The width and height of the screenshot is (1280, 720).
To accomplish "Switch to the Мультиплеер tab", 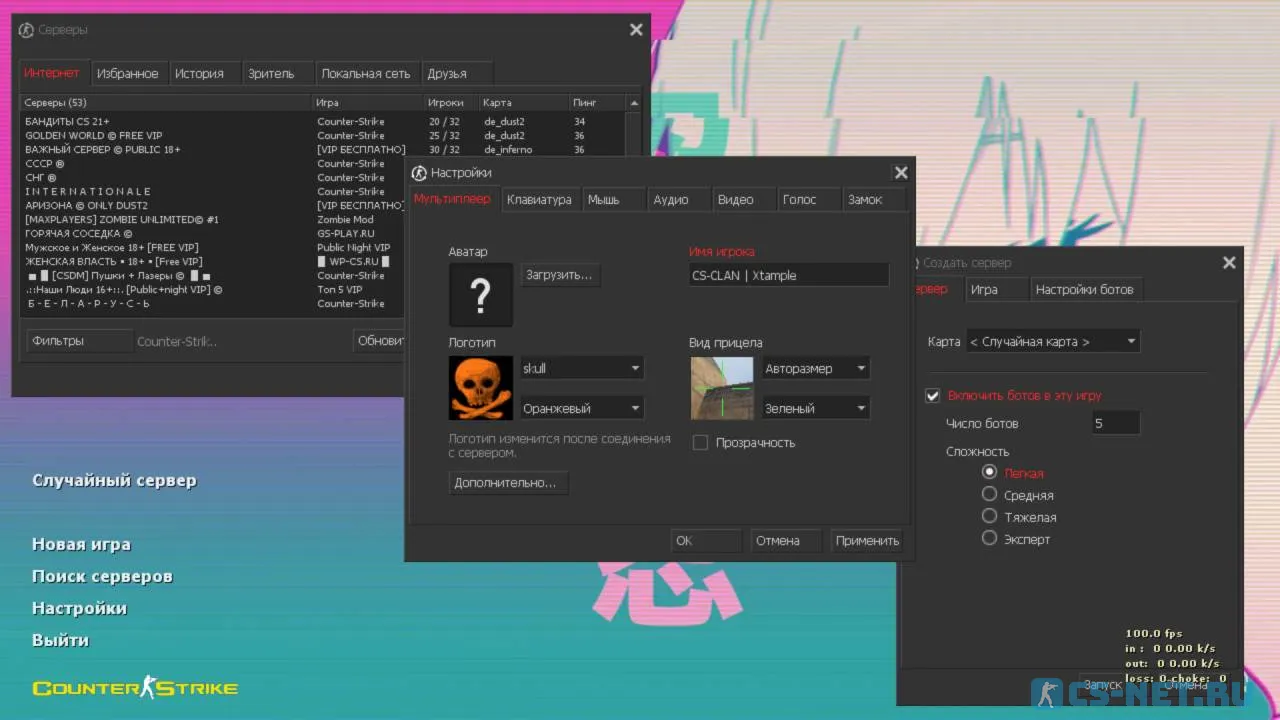I will pos(453,199).
